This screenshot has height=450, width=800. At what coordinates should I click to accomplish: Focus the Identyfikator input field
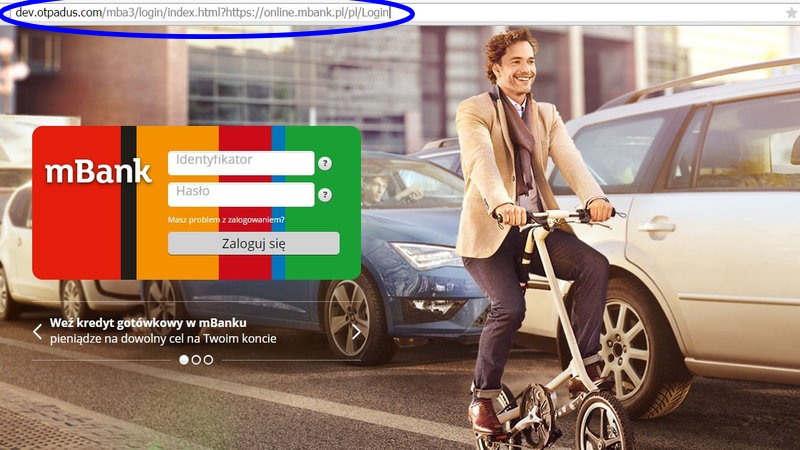coord(241,163)
